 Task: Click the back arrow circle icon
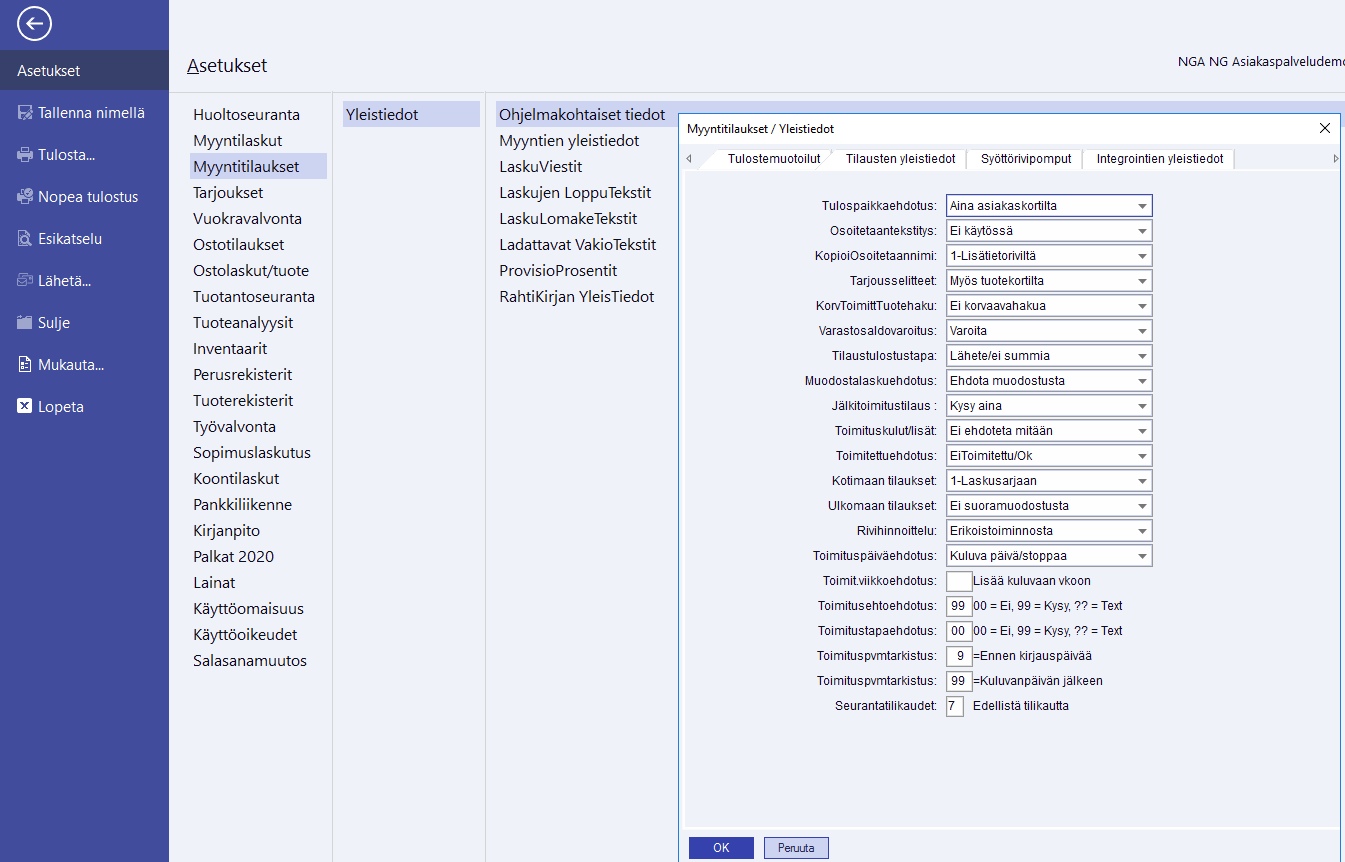pyautogui.click(x=34, y=24)
